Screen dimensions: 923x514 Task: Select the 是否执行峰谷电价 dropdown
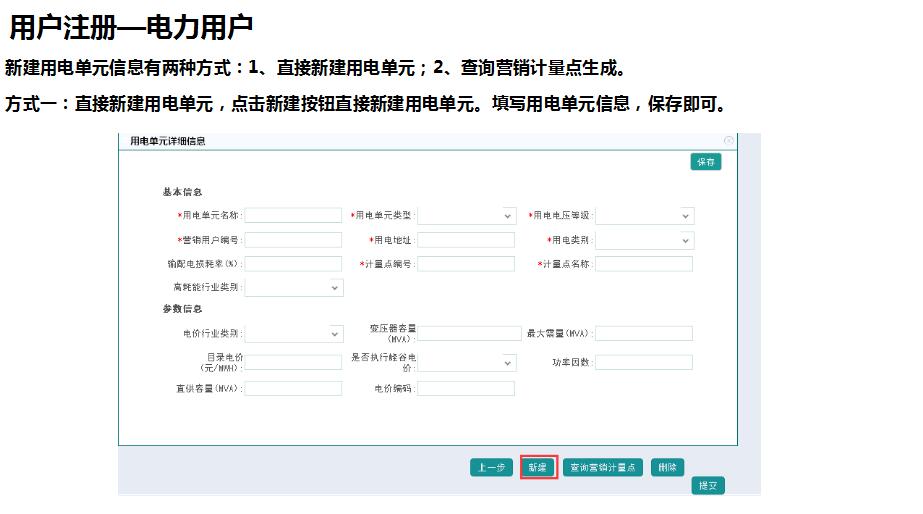[x=466, y=362]
